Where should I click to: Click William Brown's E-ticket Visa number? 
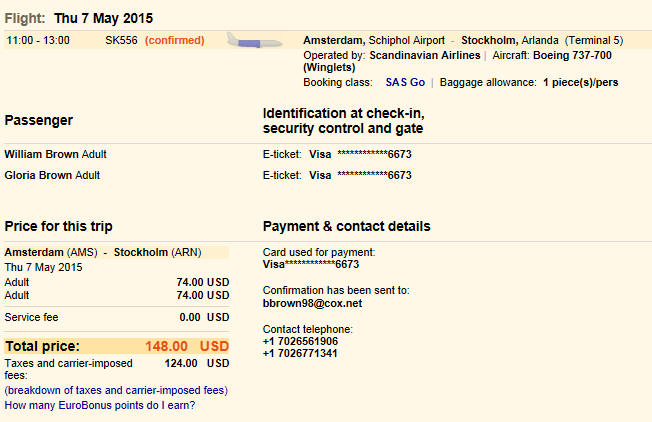click(360, 154)
